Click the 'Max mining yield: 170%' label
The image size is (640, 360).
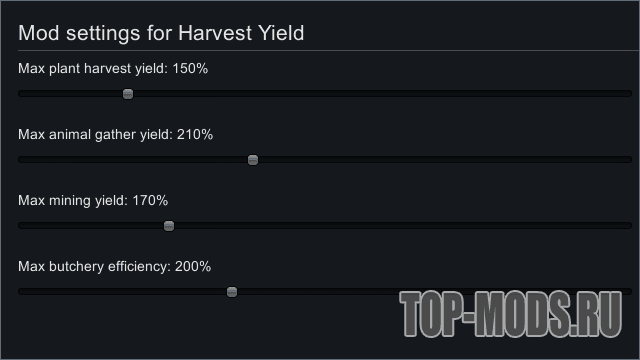coord(93,200)
